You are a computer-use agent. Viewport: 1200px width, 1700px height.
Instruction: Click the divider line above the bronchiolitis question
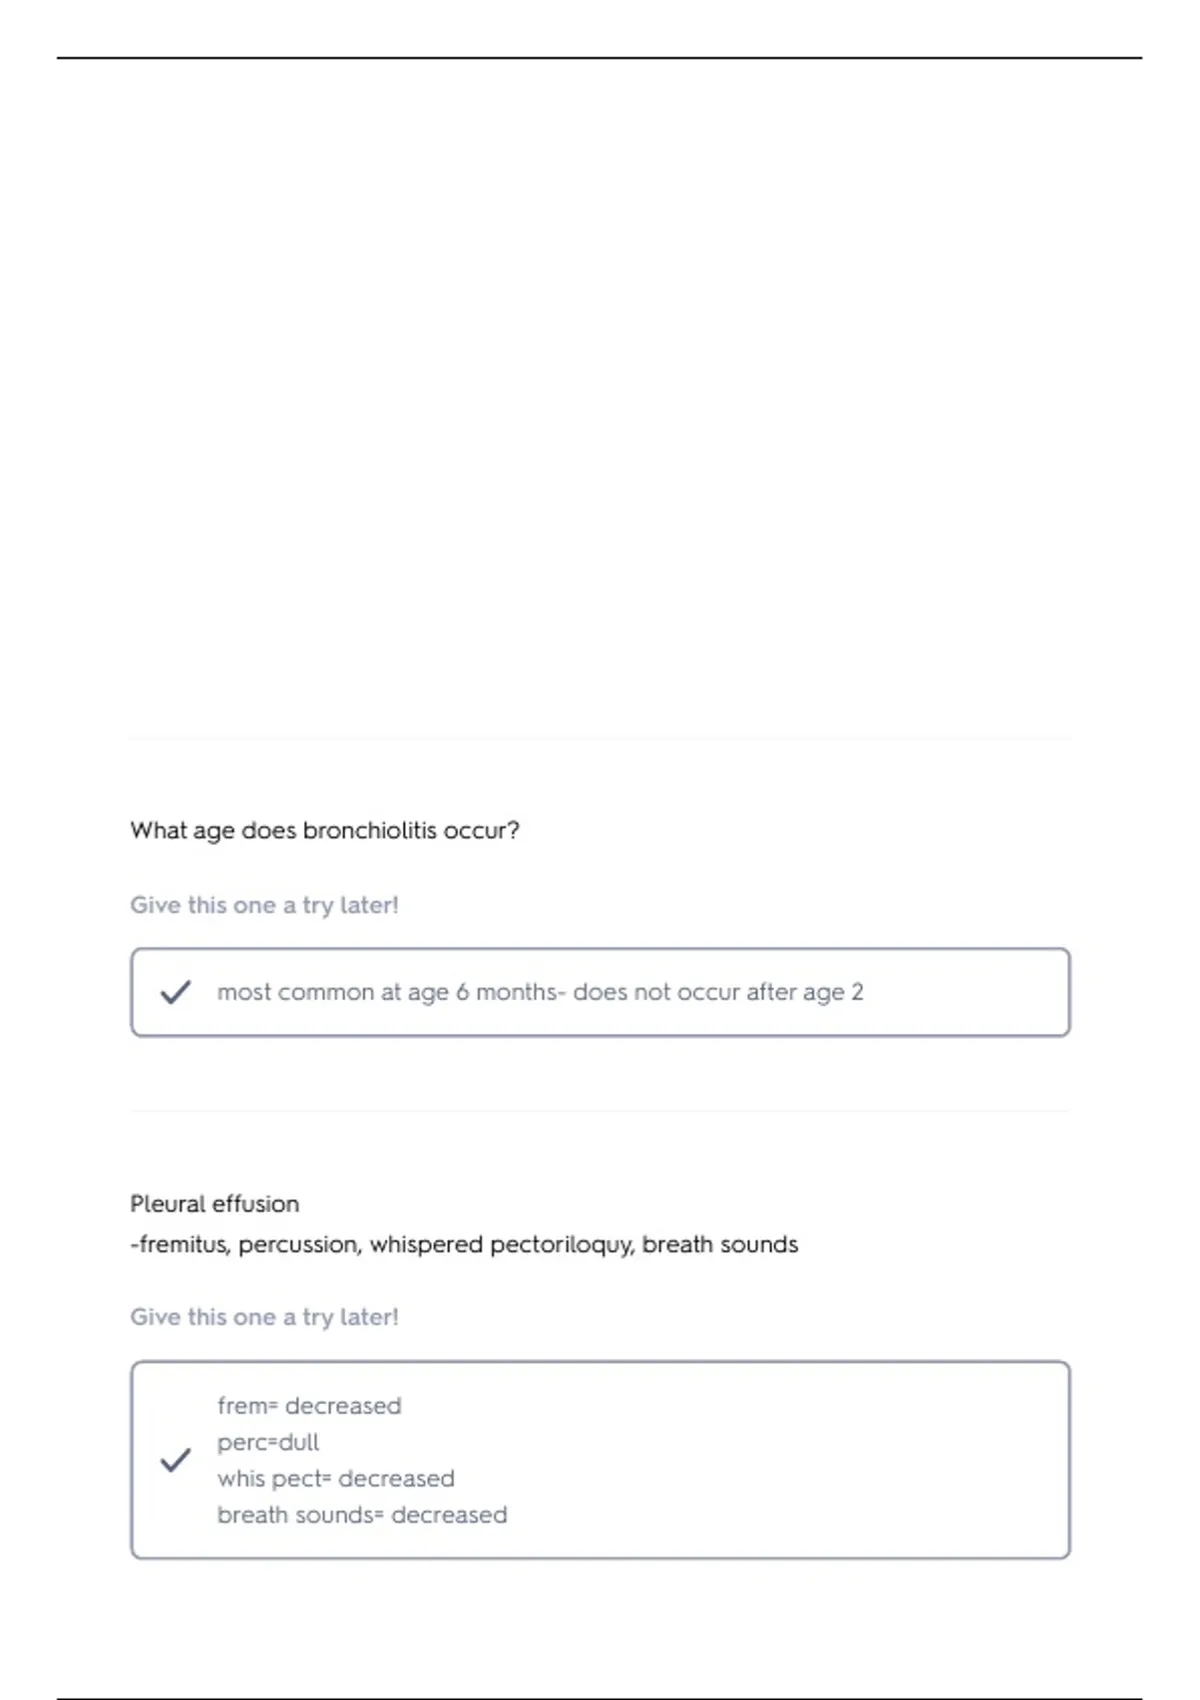[x=600, y=738]
